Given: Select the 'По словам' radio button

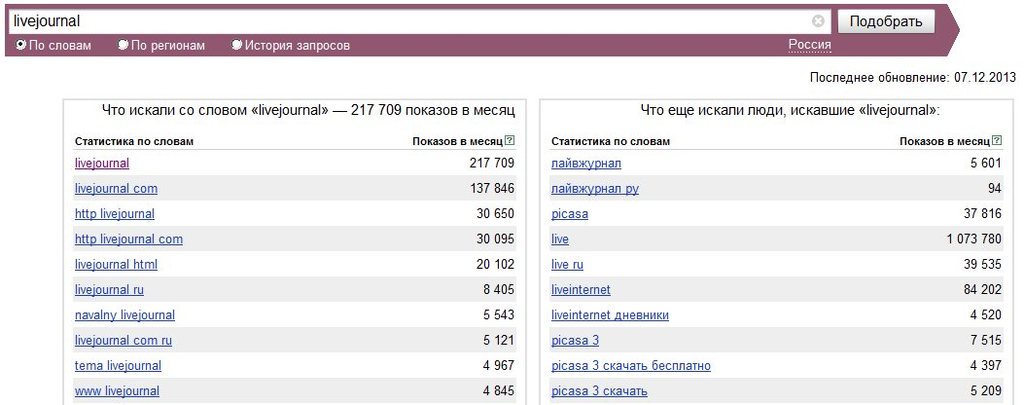Looking at the screenshot, I should click(21, 45).
